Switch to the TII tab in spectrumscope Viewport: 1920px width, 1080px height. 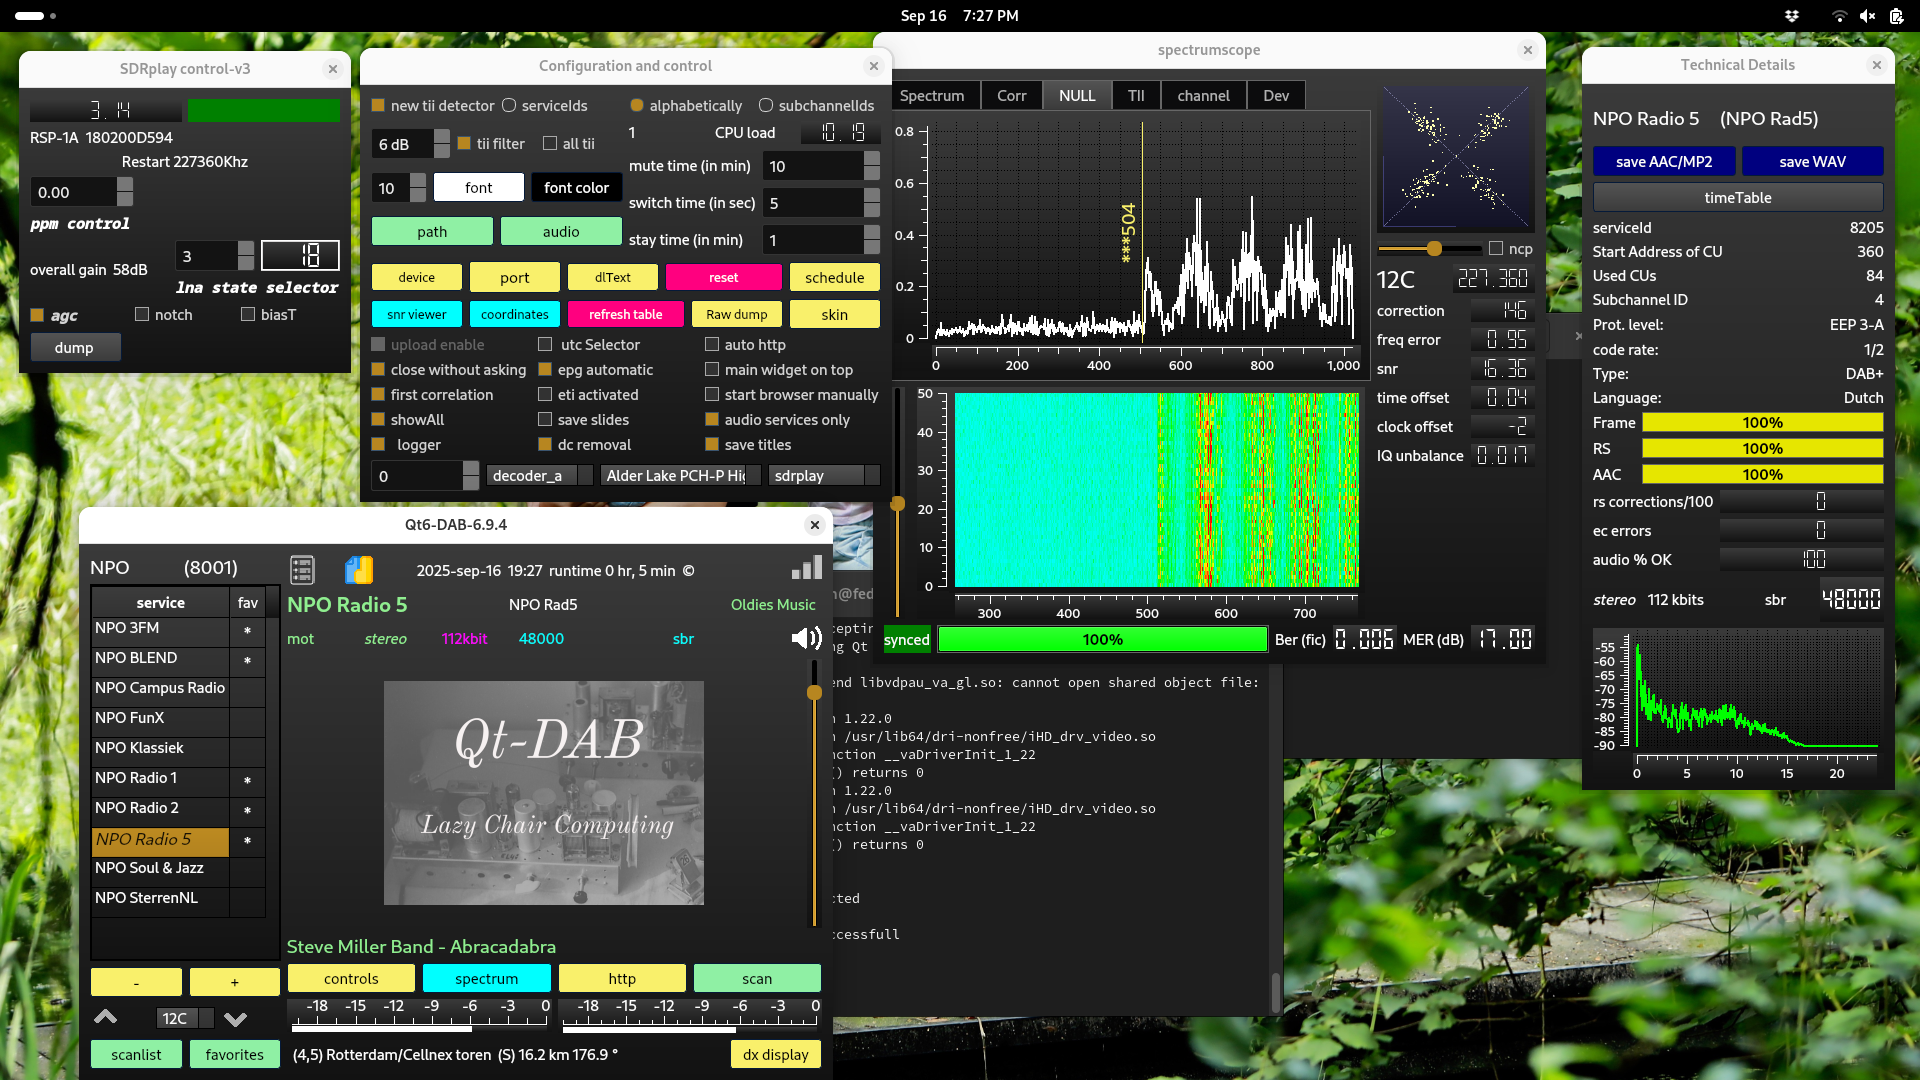[1136, 95]
